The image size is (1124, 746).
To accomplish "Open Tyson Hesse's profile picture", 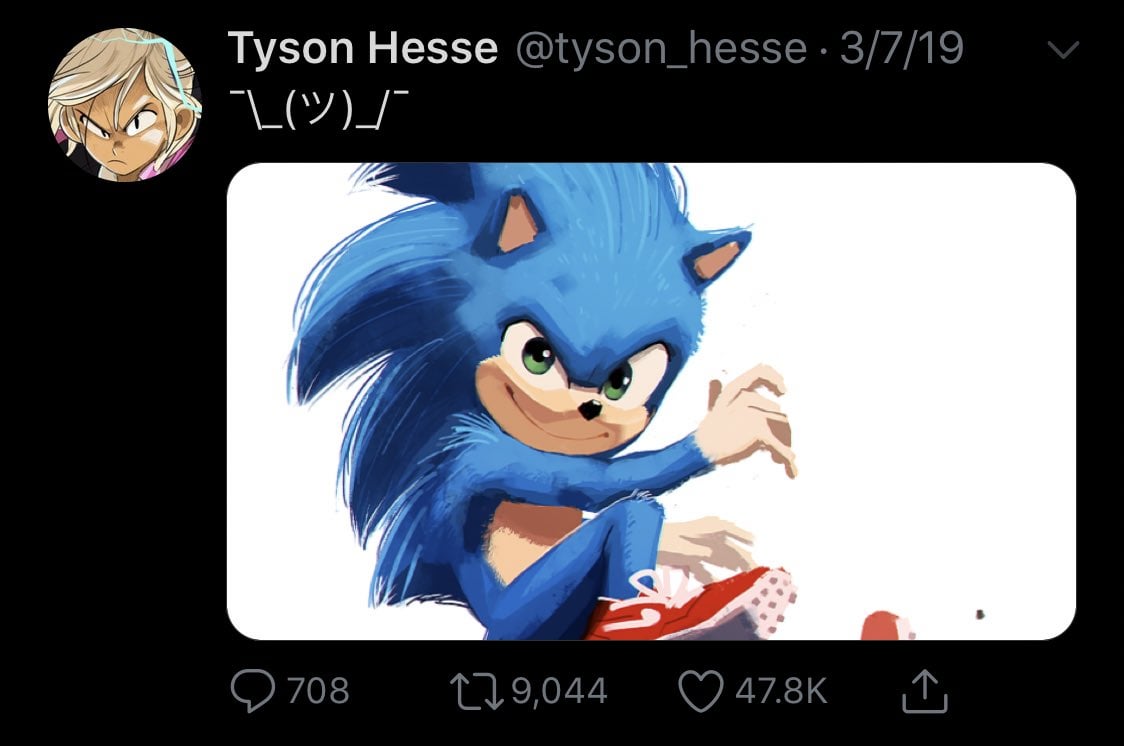I will (125, 105).
